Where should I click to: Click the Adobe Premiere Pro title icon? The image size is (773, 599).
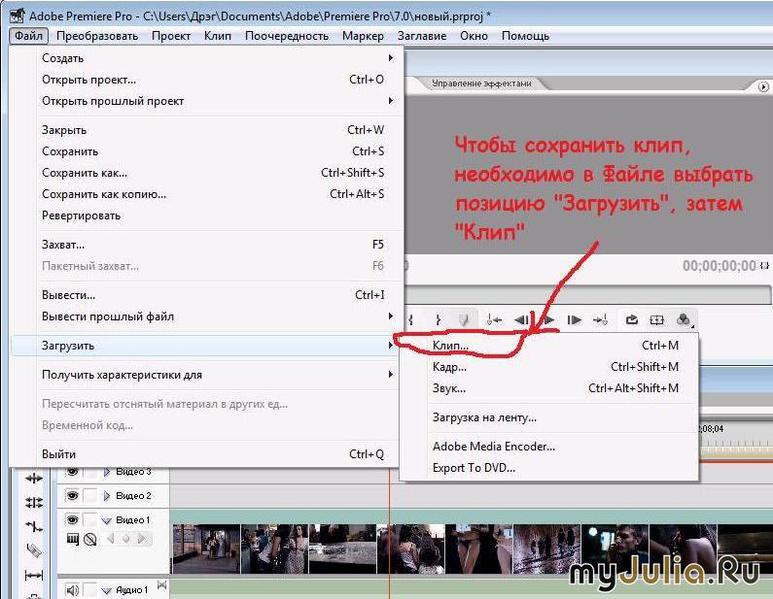click(x=17, y=15)
